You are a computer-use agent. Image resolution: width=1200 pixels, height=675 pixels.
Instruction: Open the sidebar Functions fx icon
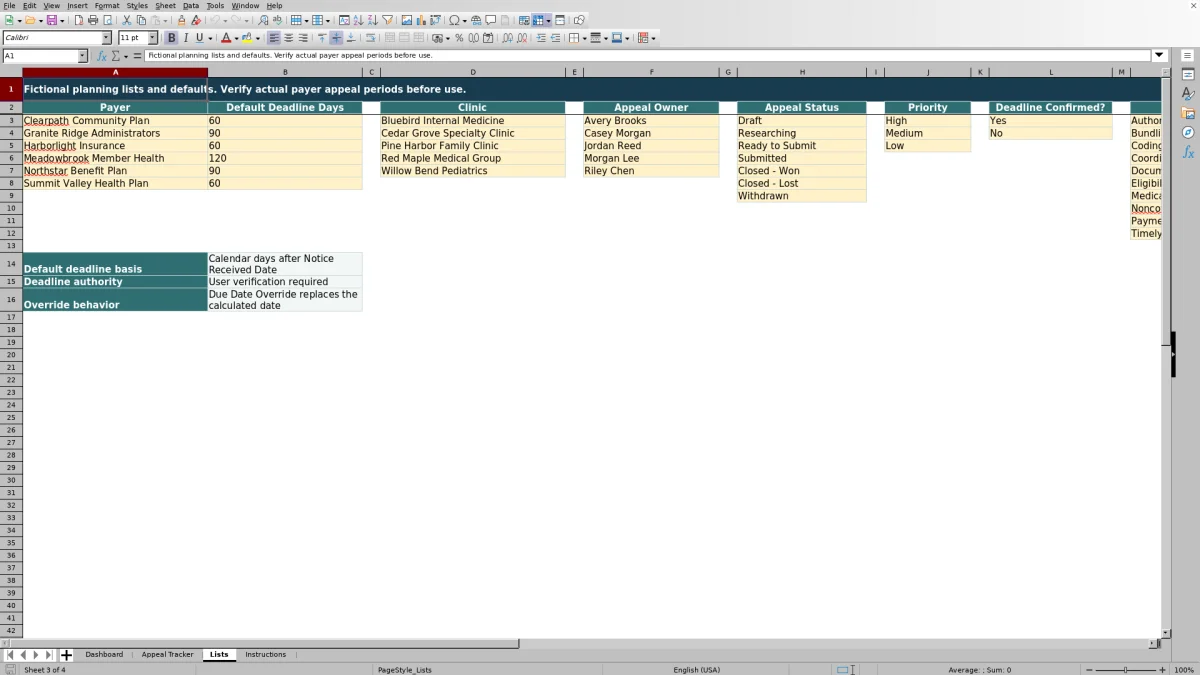pyautogui.click(x=1188, y=152)
